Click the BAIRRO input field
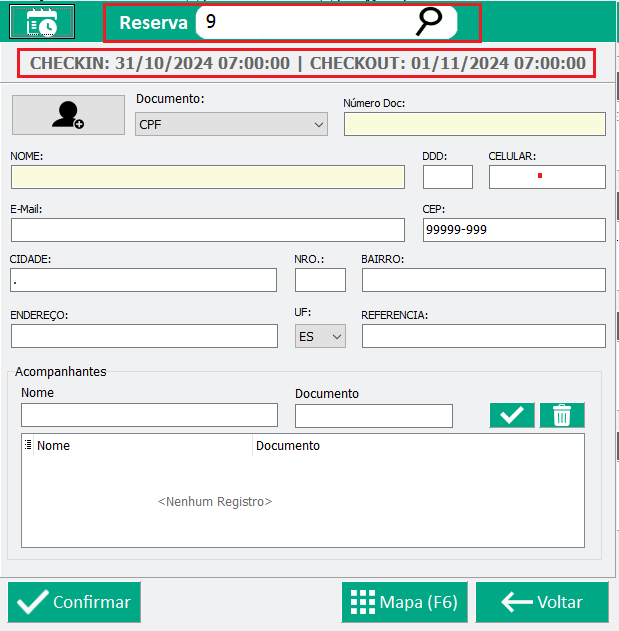Viewport: 619px width, 631px height. [484, 280]
